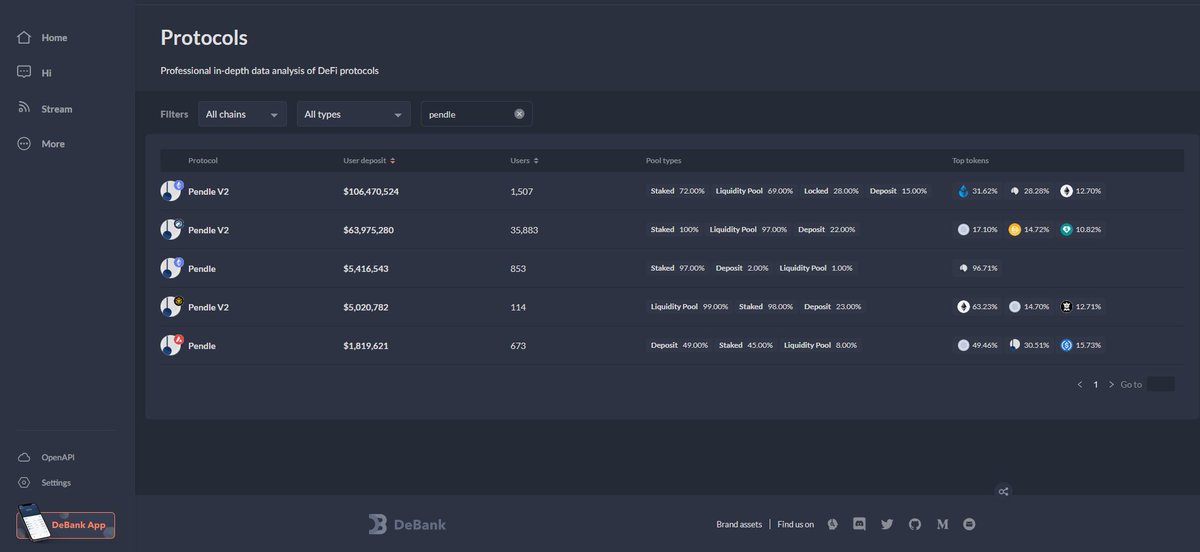Click the 96.71% token icon
The image size is (1200, 552).
tap(963, 268)
